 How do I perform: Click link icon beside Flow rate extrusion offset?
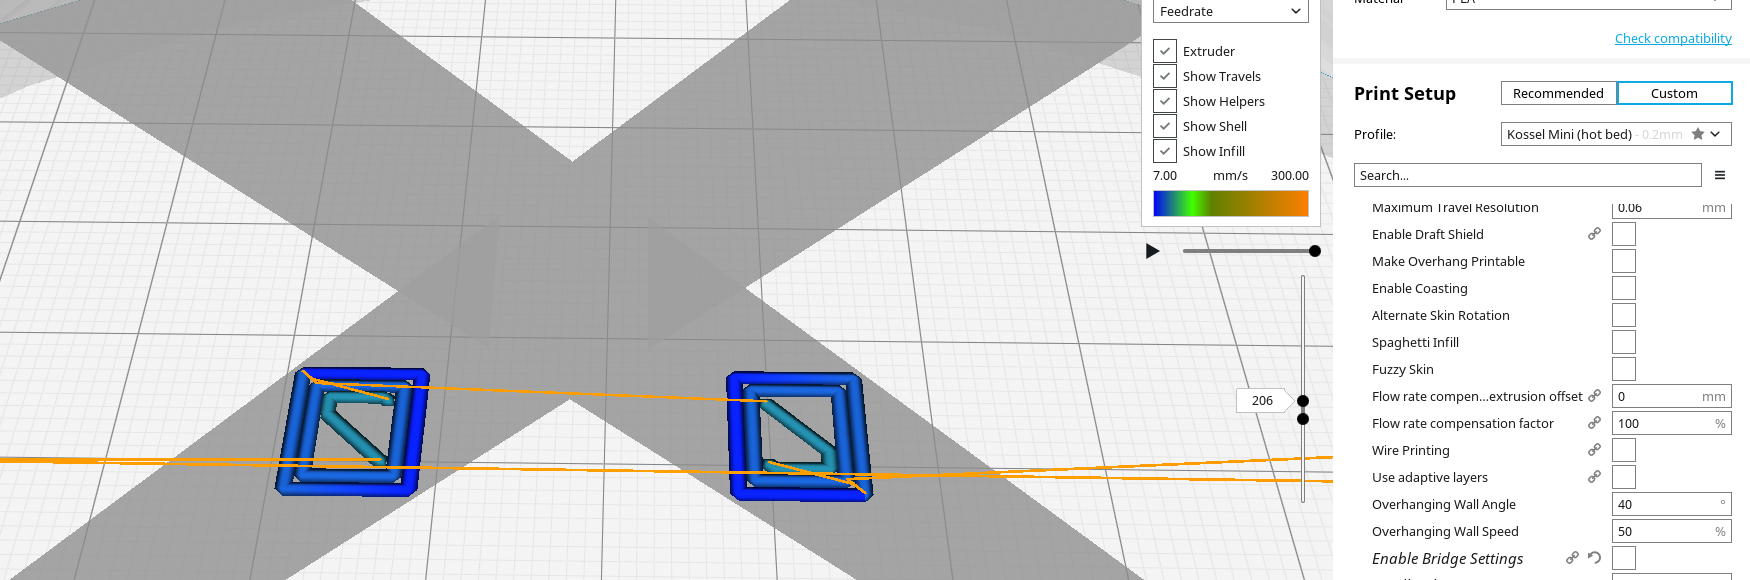point(1594,396)
